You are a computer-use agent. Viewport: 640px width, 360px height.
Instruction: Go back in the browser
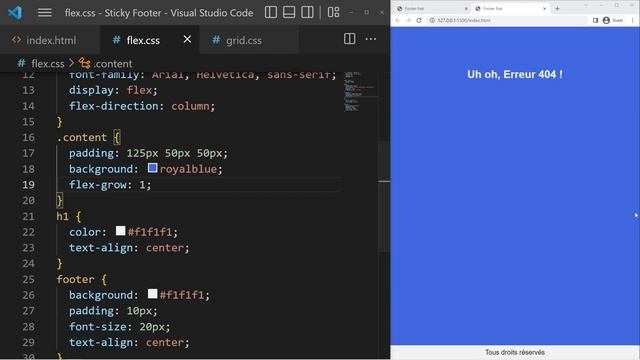point(398,20)
